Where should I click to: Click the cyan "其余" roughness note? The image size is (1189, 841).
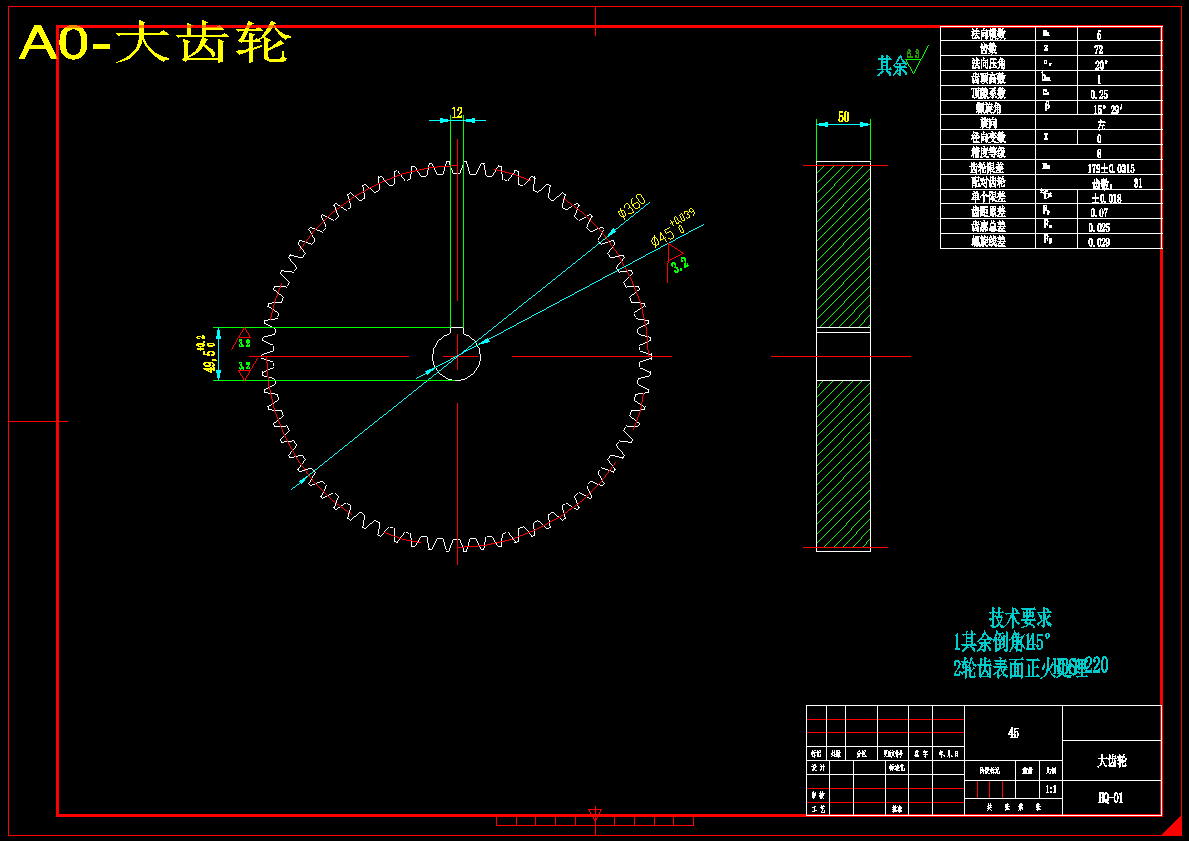893,66
